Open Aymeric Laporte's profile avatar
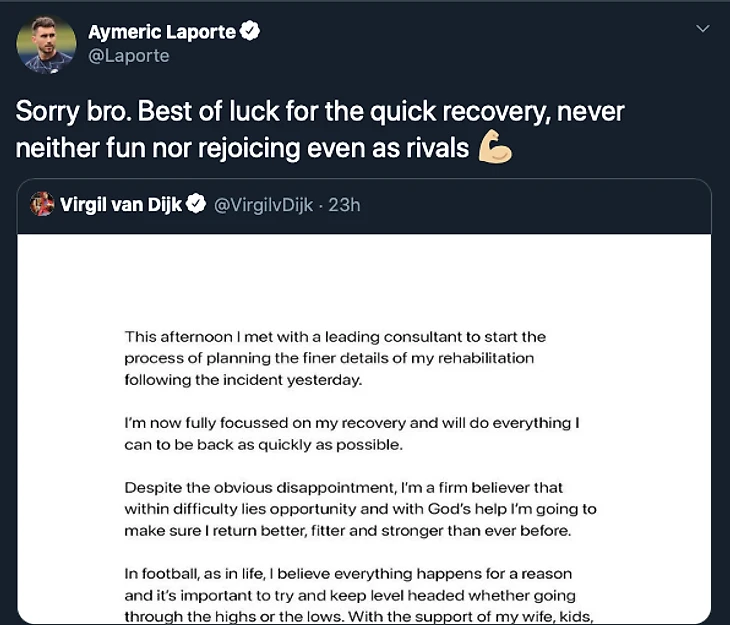The image size is (730, 625). 46,45
